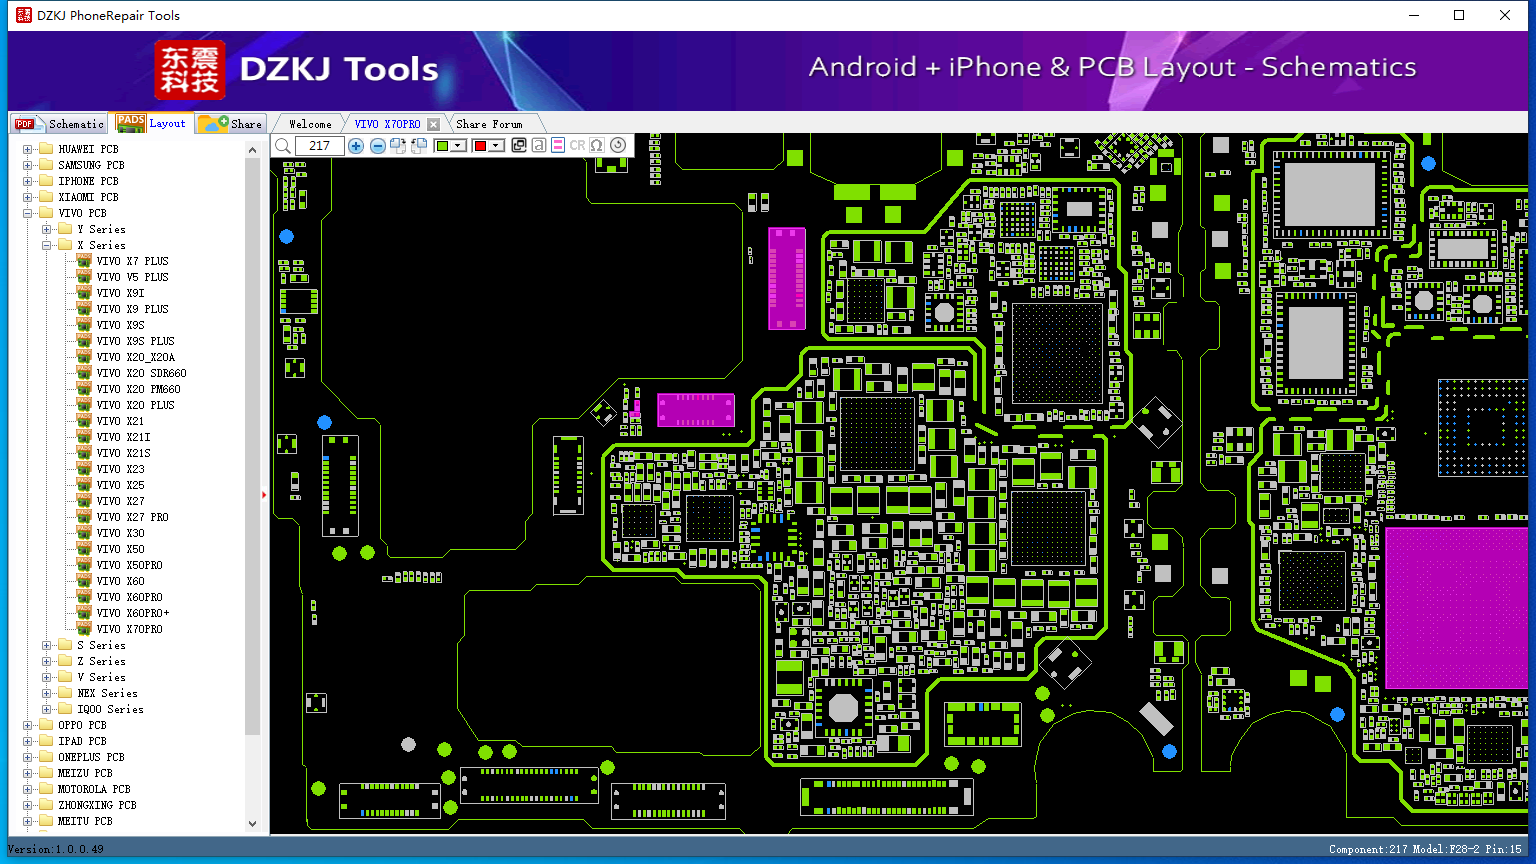This screenshot has width=1536, height=864.
Task: Open the VIVO X20_X20A layout file
Action: pyautogui.click(x=135, y=357)
